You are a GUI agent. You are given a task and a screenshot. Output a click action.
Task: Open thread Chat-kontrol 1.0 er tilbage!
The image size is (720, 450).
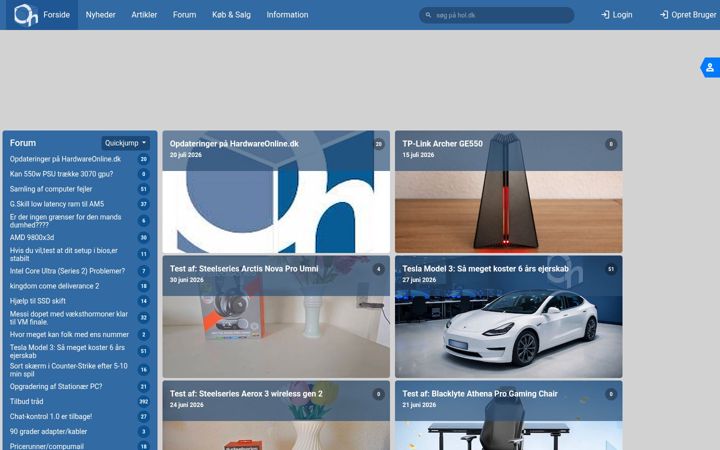point(51,416)
